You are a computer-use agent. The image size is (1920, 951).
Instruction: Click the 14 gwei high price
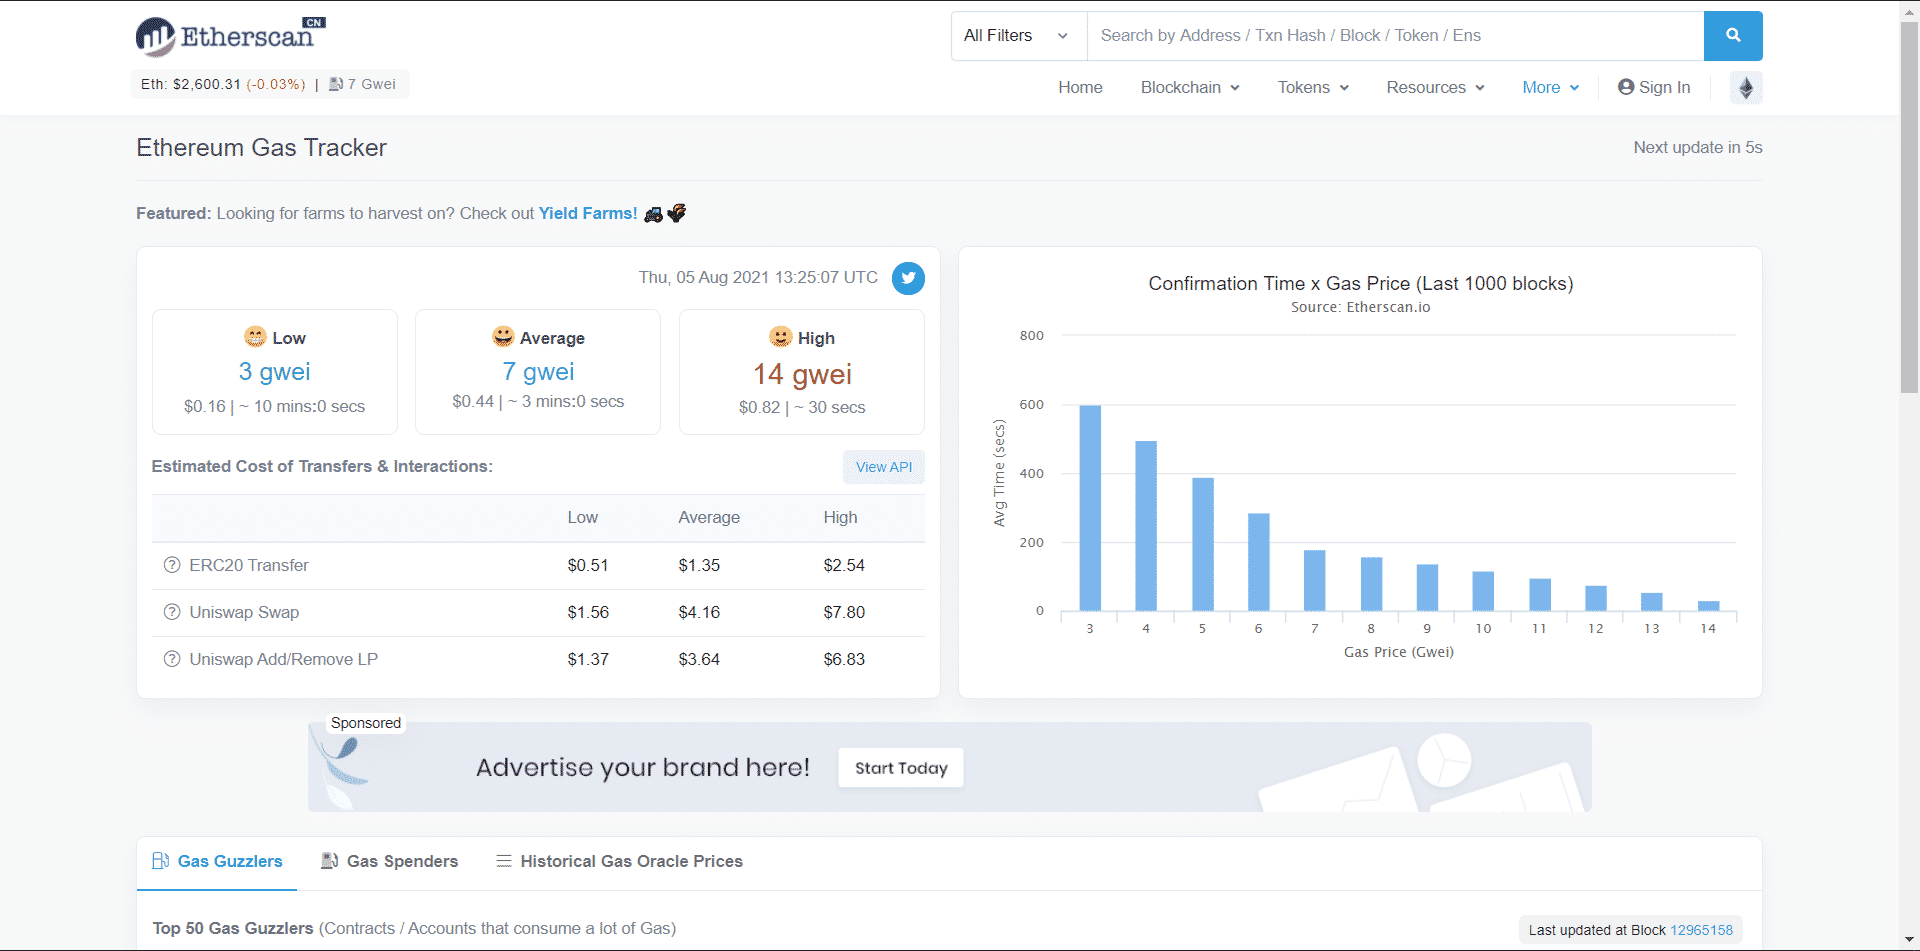pos(802,374)
